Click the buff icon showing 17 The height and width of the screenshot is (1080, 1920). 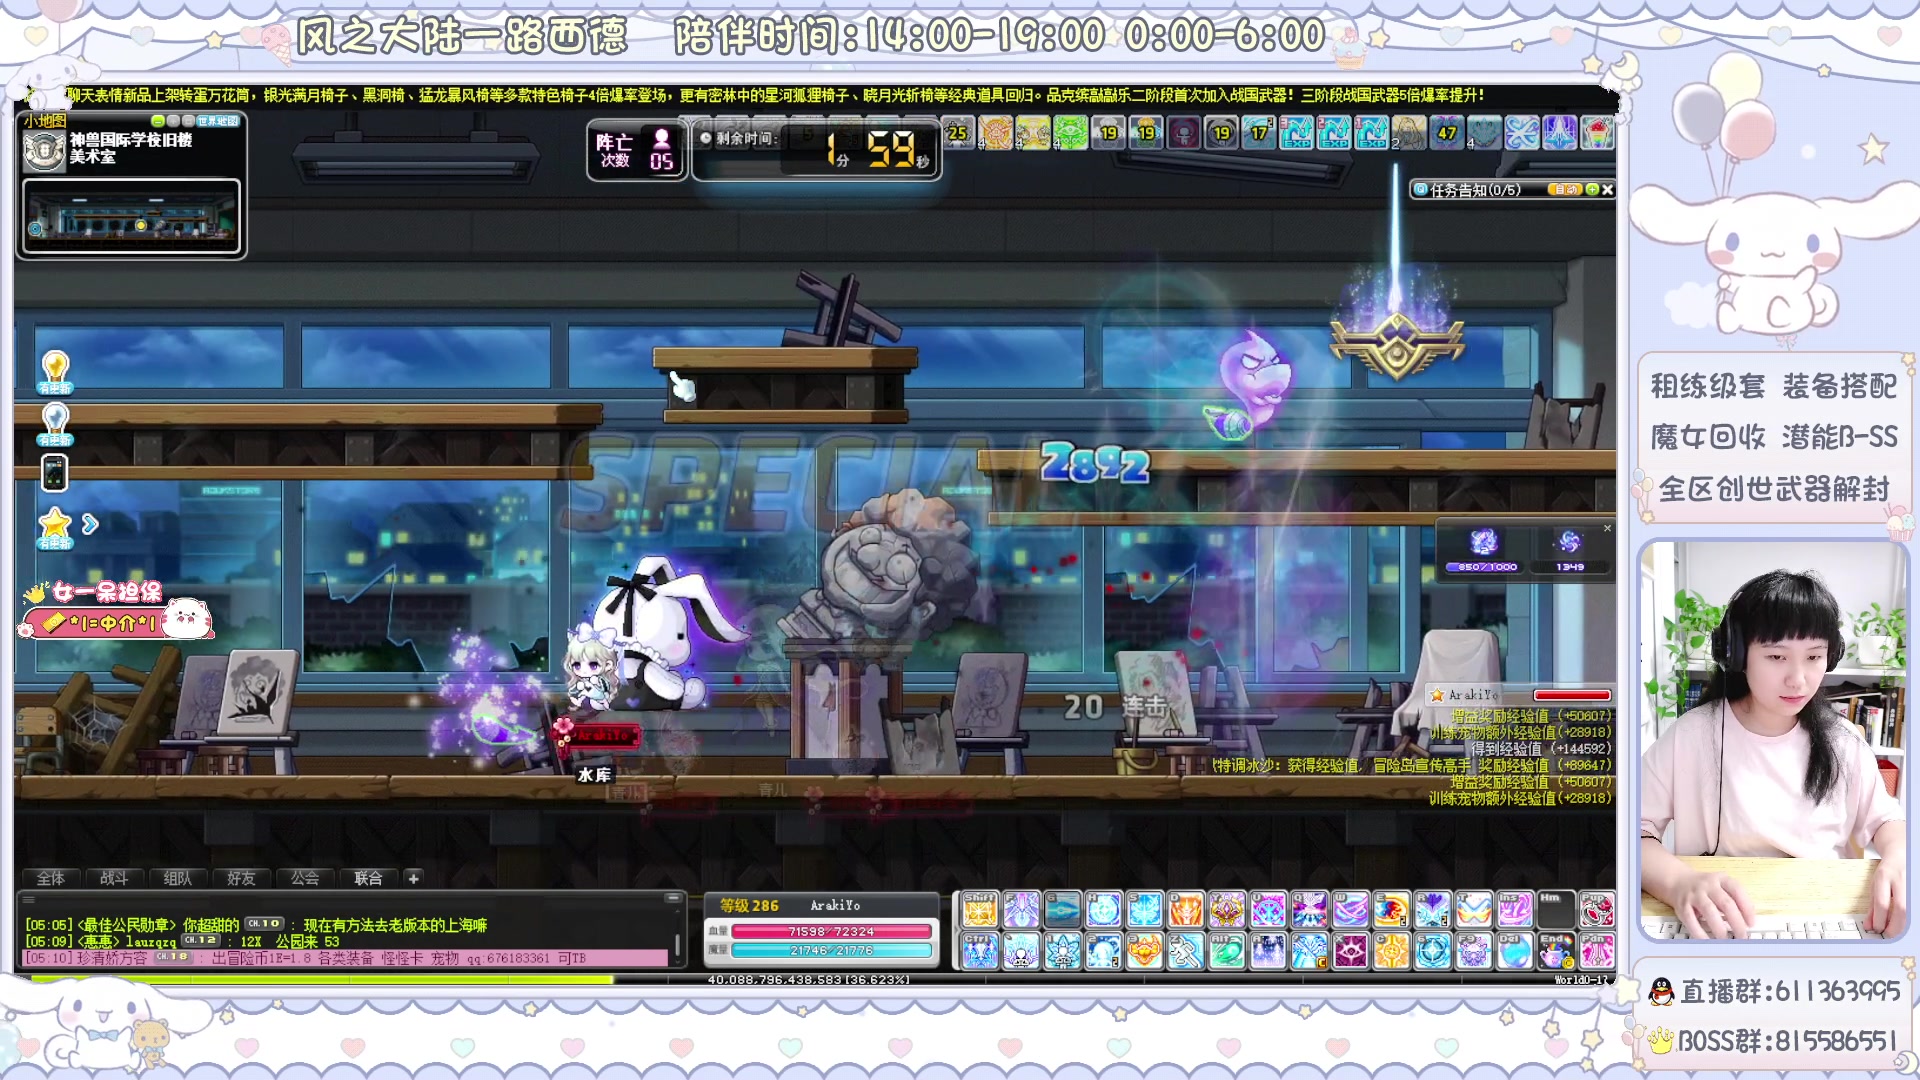(1259, 132)
